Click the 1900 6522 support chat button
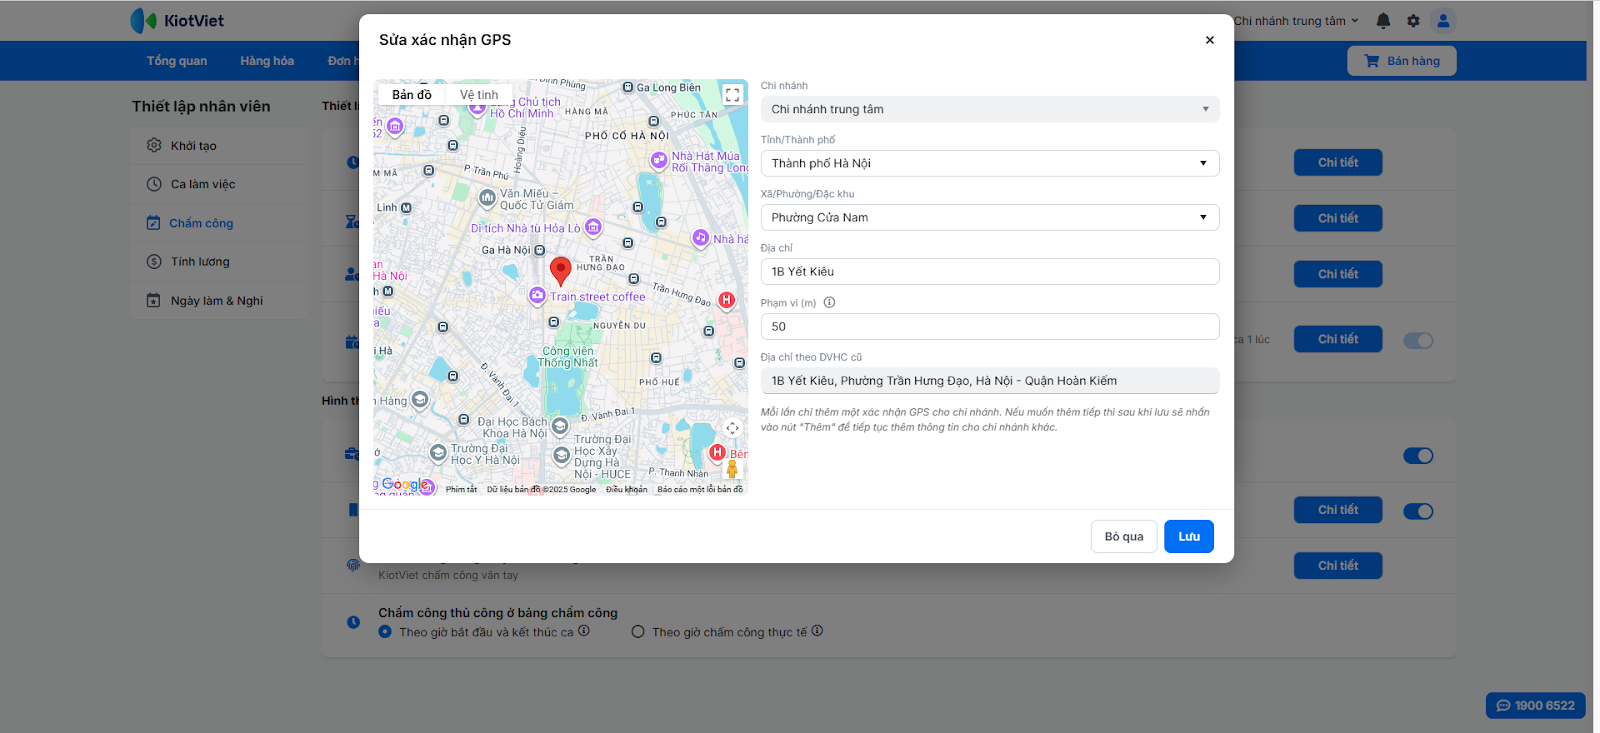 click(1535, 705)
